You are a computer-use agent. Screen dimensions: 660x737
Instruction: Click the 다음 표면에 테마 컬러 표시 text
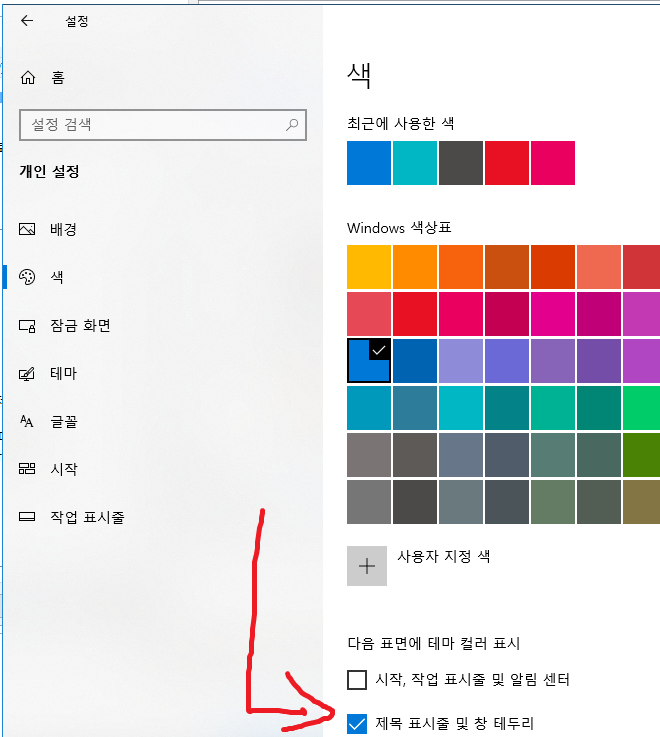[434, 643]
